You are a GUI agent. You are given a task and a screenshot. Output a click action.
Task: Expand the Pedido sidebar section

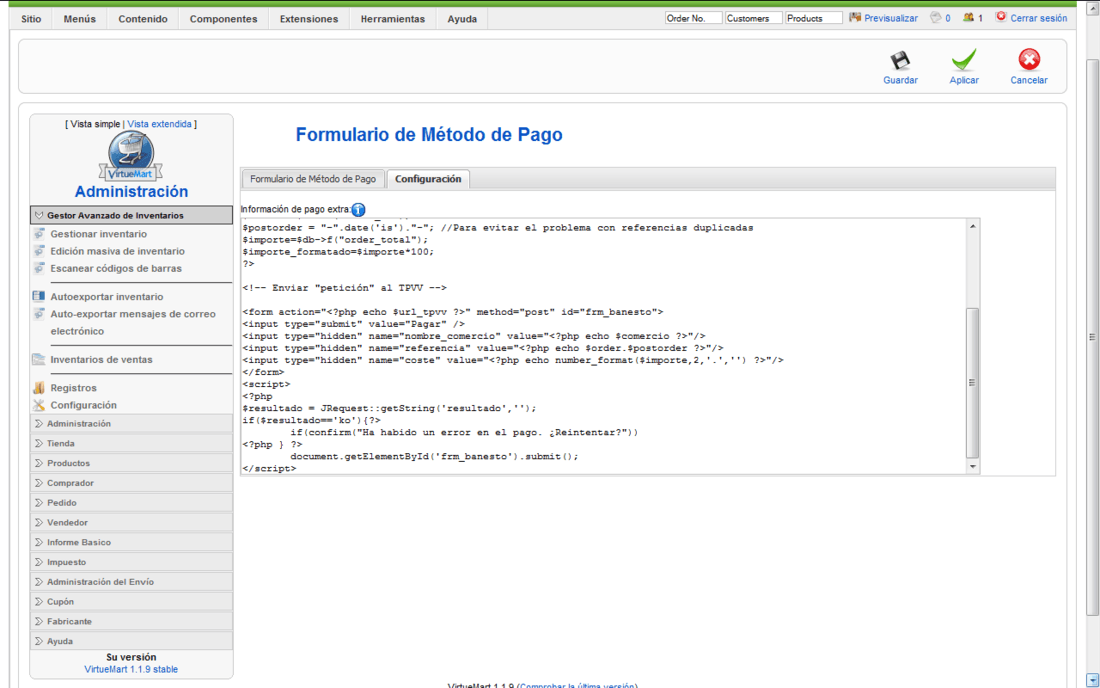(131, 503)
